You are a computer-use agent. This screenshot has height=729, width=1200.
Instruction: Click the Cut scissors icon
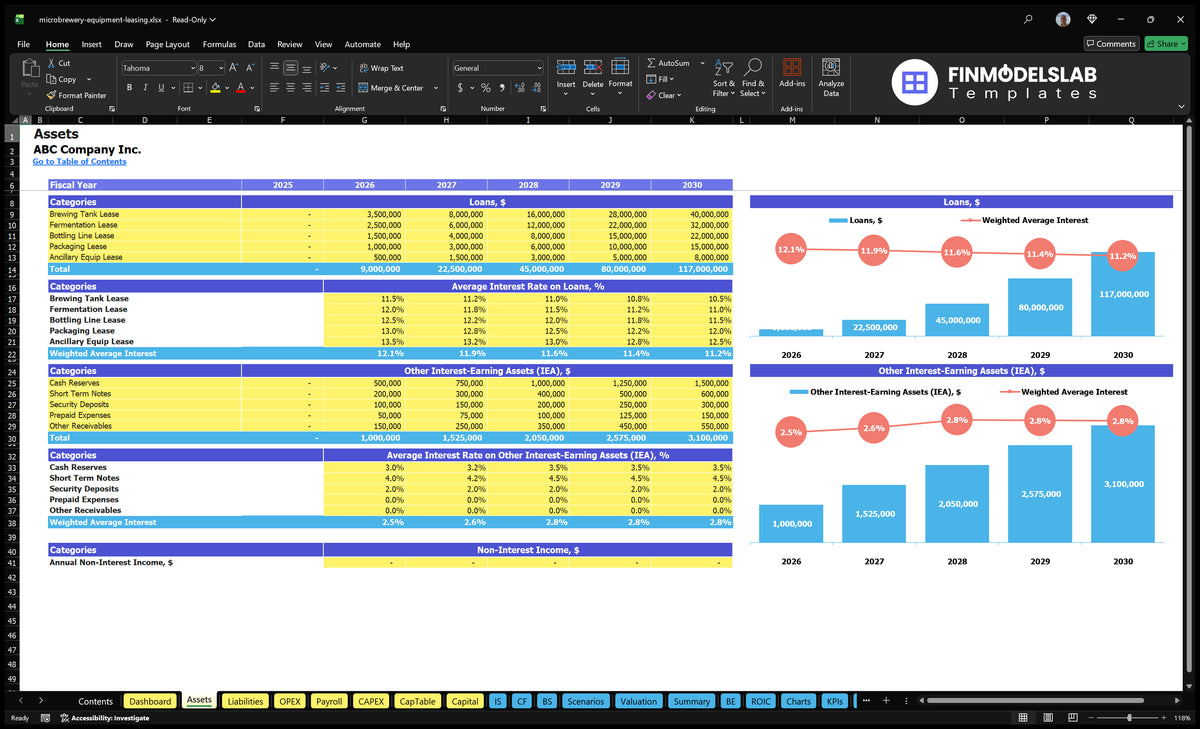[51, 63]
